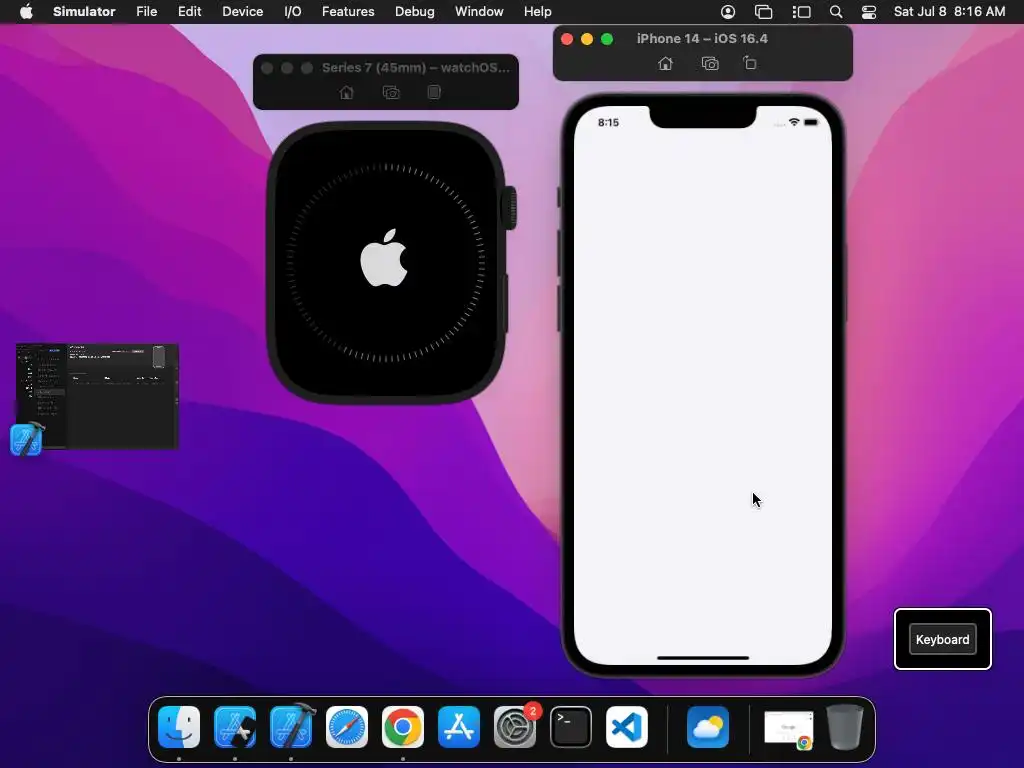Open the Features menu
The image size is (1024, 768).
pyautogui.click(x=348, y=11)
